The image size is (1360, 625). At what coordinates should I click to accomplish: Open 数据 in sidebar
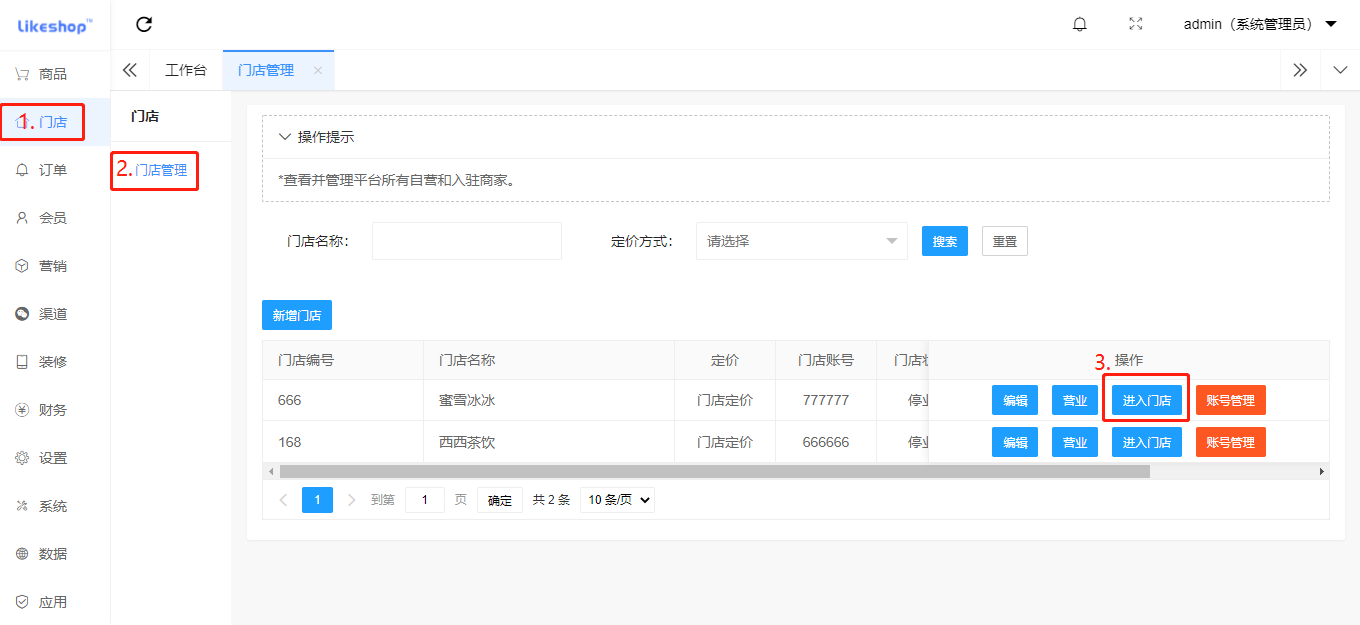(x=54, y=554)
